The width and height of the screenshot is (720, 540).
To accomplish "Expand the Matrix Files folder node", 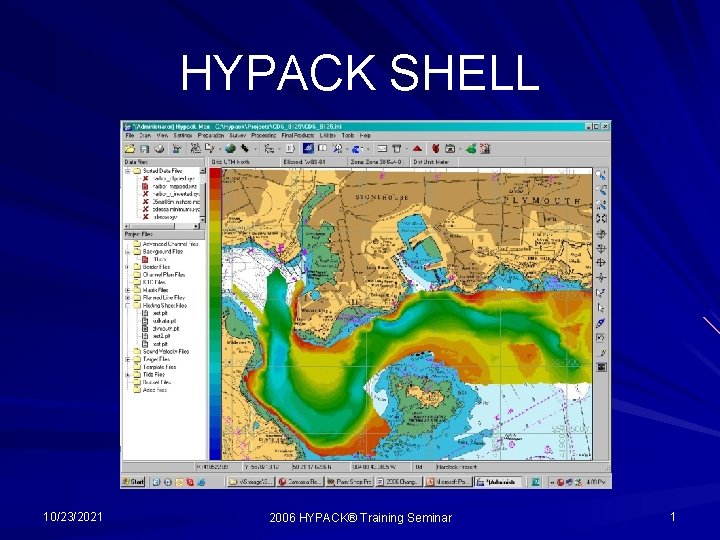I will pyautogui.click(x=128, y=290).
